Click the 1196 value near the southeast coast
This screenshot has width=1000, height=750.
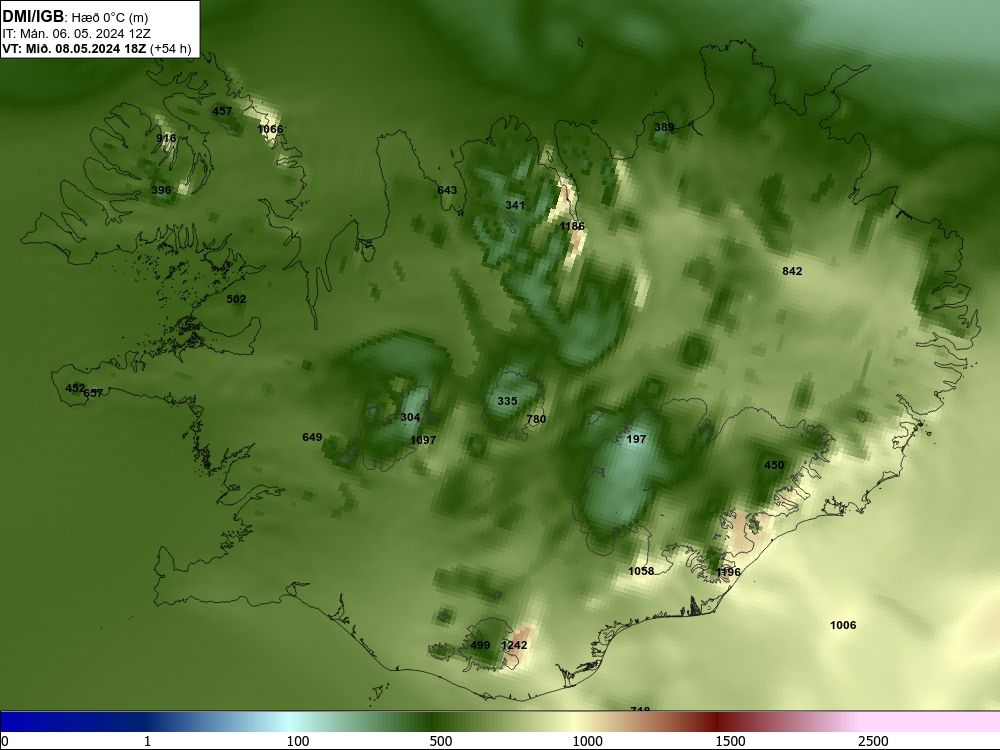(728, 573)
